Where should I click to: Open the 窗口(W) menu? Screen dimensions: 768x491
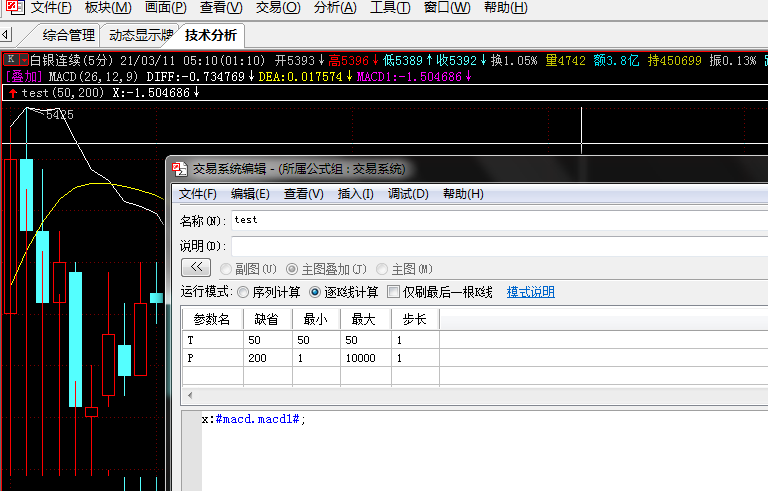pyautogui.click(x=447, y=7)
